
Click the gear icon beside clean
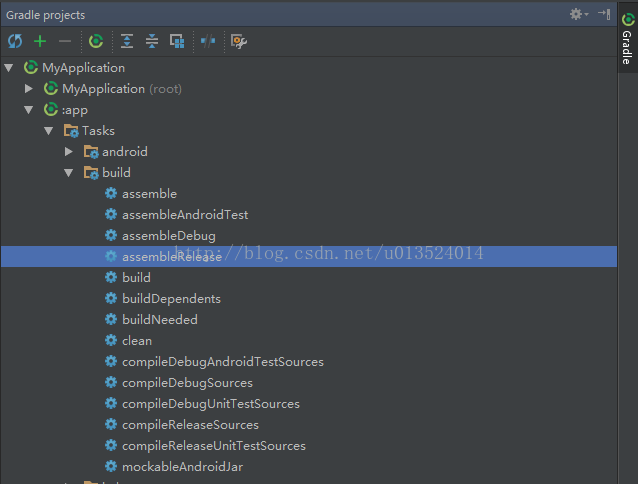111,340
